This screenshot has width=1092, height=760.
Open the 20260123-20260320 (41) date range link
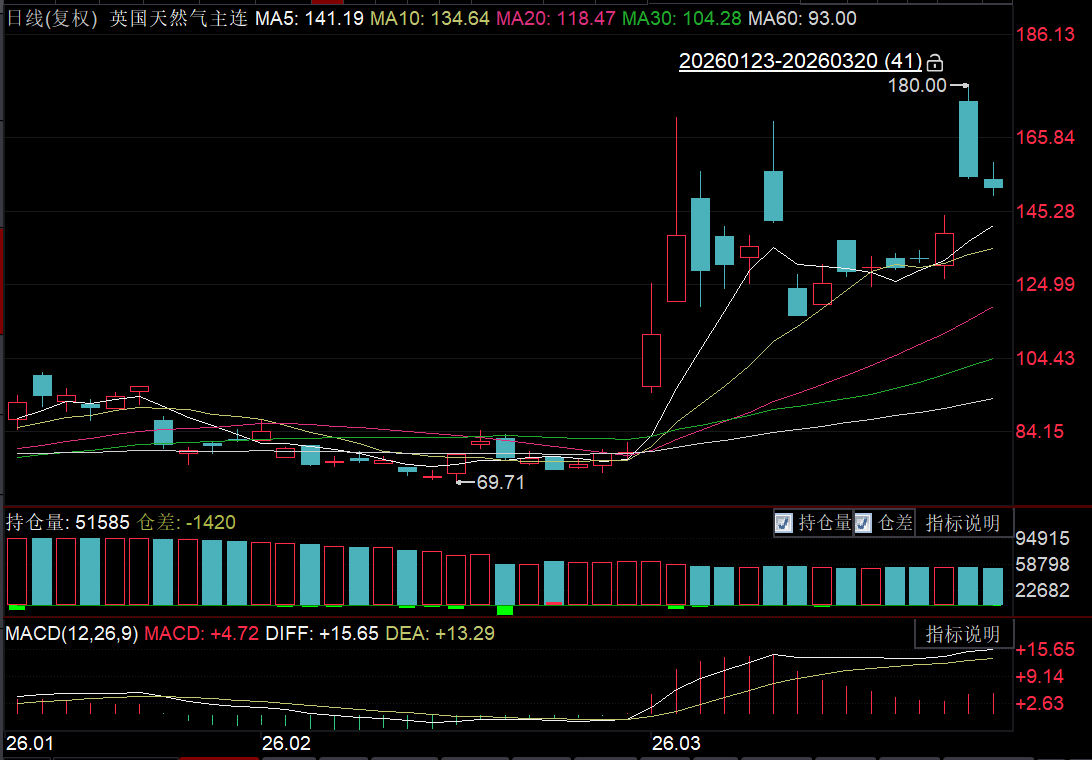[800, 61]
